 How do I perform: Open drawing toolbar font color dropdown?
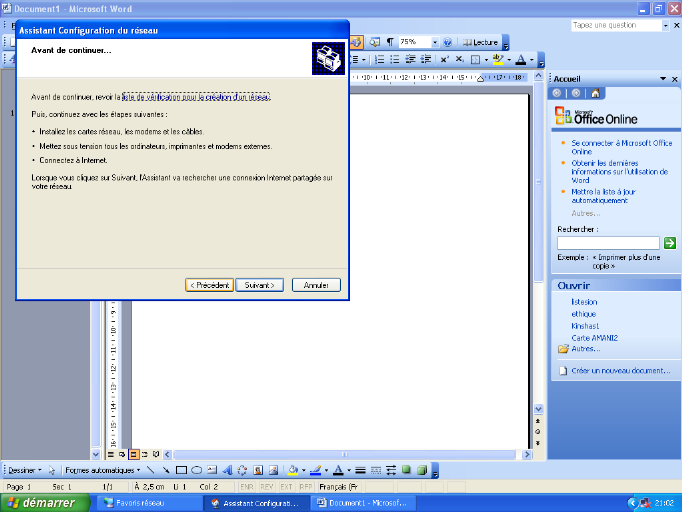[x=349, y=470]
